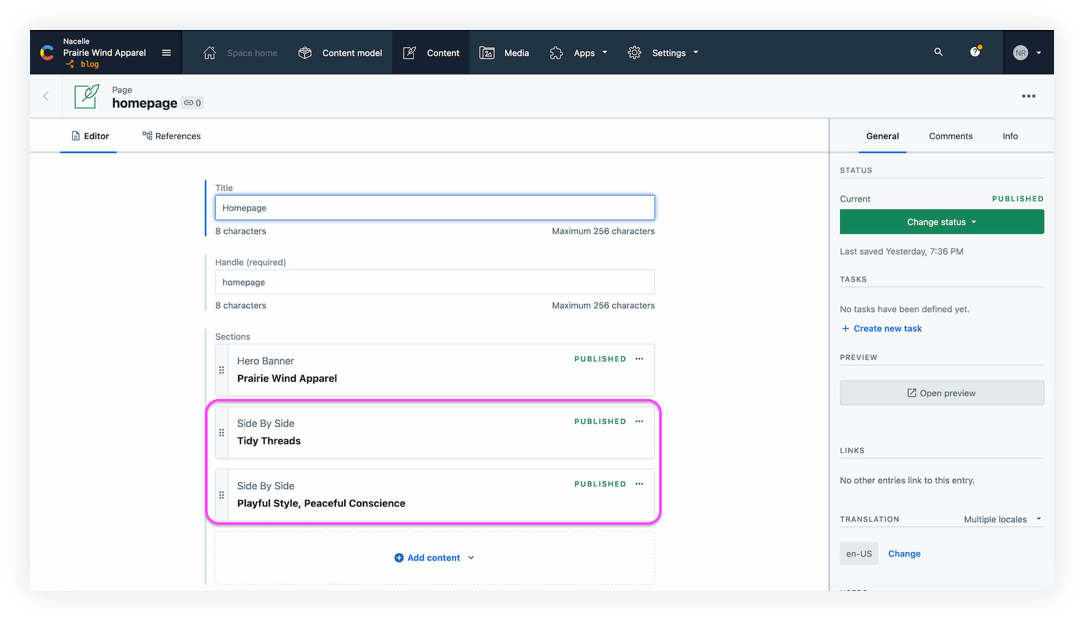Open Playful Style card actions menu
Screen dimensions: 1084x621
coord(639,484)
